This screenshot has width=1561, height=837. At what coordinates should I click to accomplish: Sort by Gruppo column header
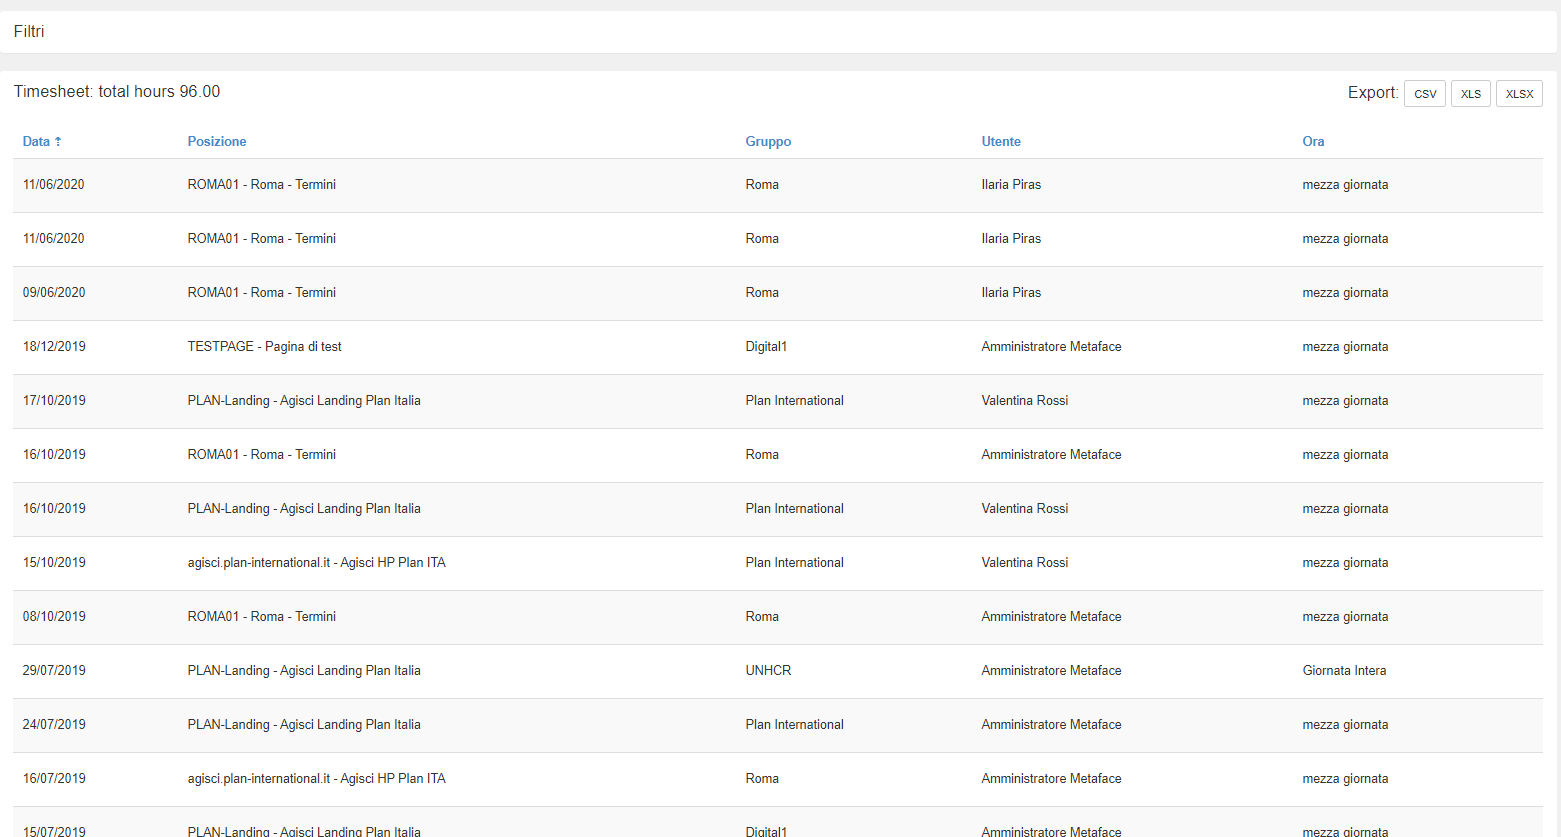(x=767, y=142)
